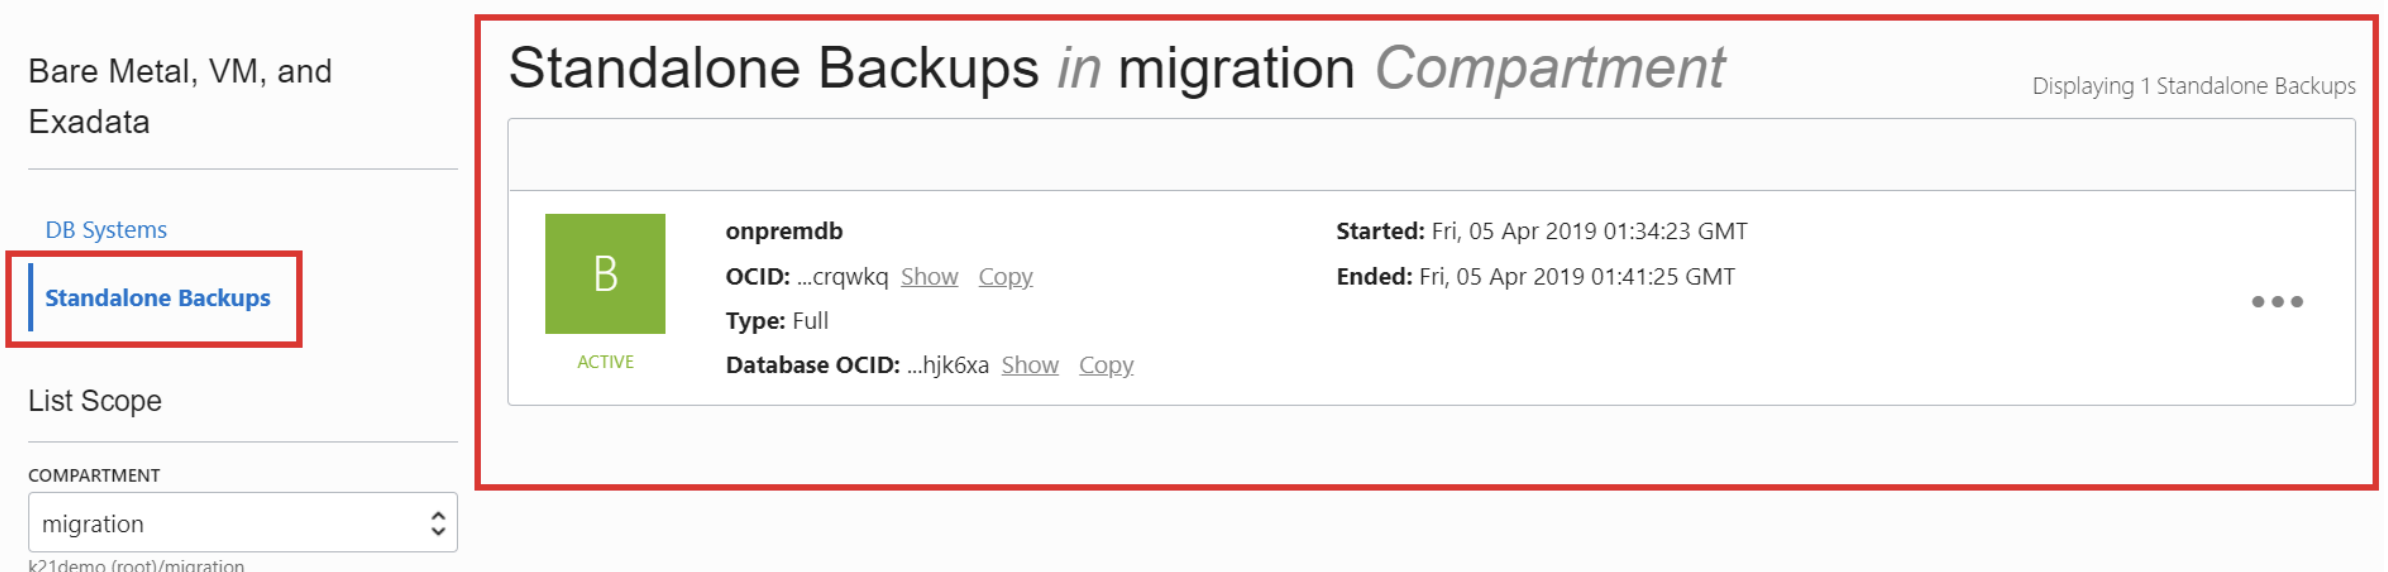Click the Standalone Backups in migration Compartment title
The image size is (2388, 572).
click(1115, 68)
